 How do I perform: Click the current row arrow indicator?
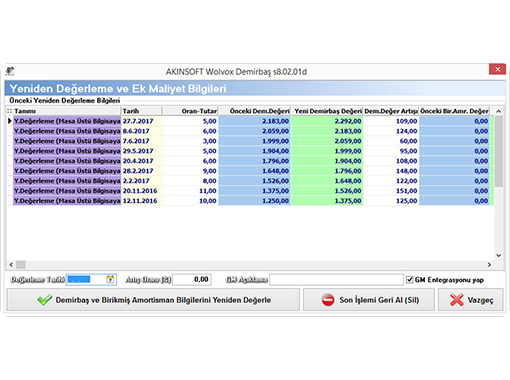pos(10,121)
